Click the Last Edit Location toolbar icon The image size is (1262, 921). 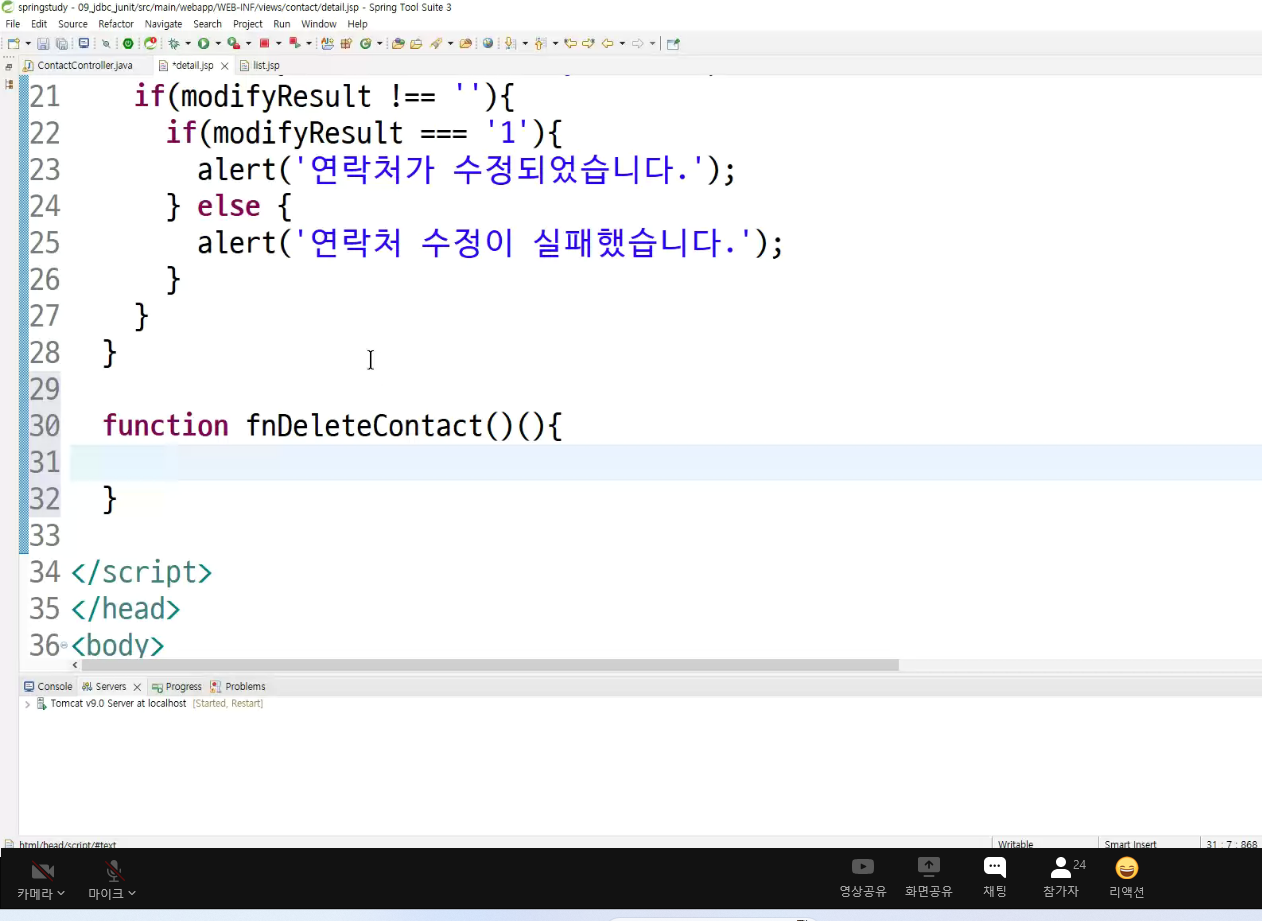tap(570, 44)
